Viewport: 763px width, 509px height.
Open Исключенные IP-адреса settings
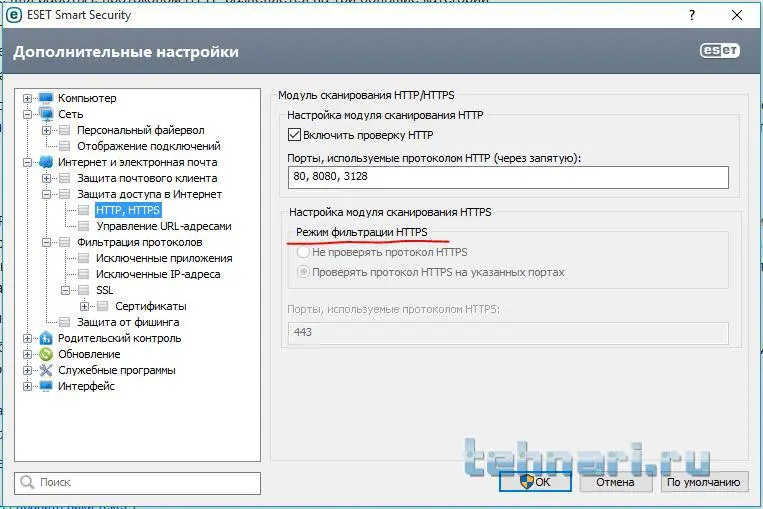coord(158,274)
